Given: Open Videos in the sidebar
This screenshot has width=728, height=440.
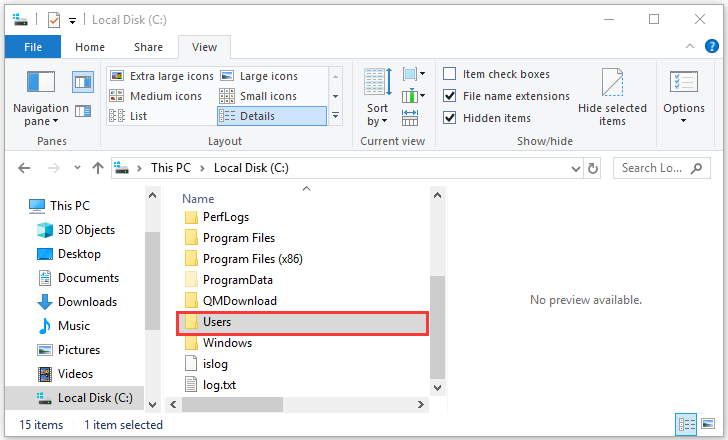Looking at the screenshot, I should click(x=75, y=374).
